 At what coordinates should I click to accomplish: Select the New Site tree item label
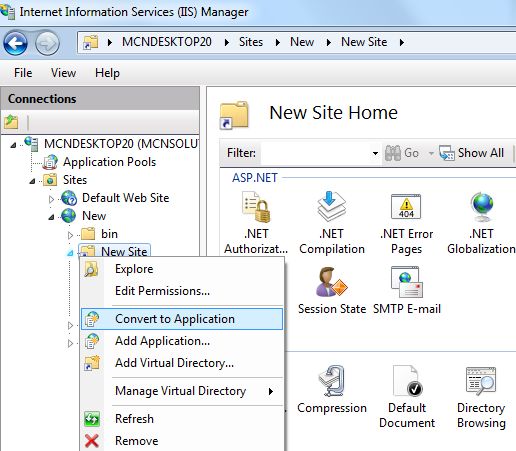pyautogui.click(x=124, y=251)
